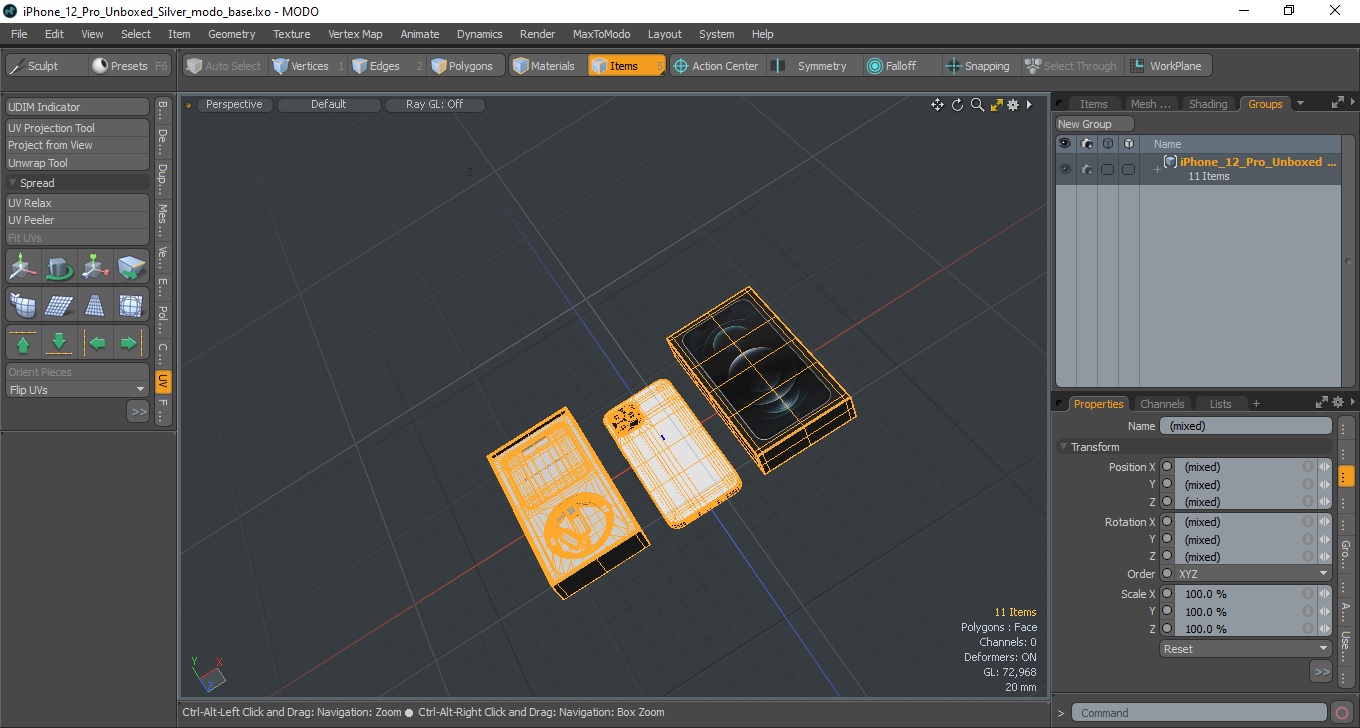Click the axis gizmo in viewport corner
The width and height of the screenshot is (1360, 728).
(208, 674)
